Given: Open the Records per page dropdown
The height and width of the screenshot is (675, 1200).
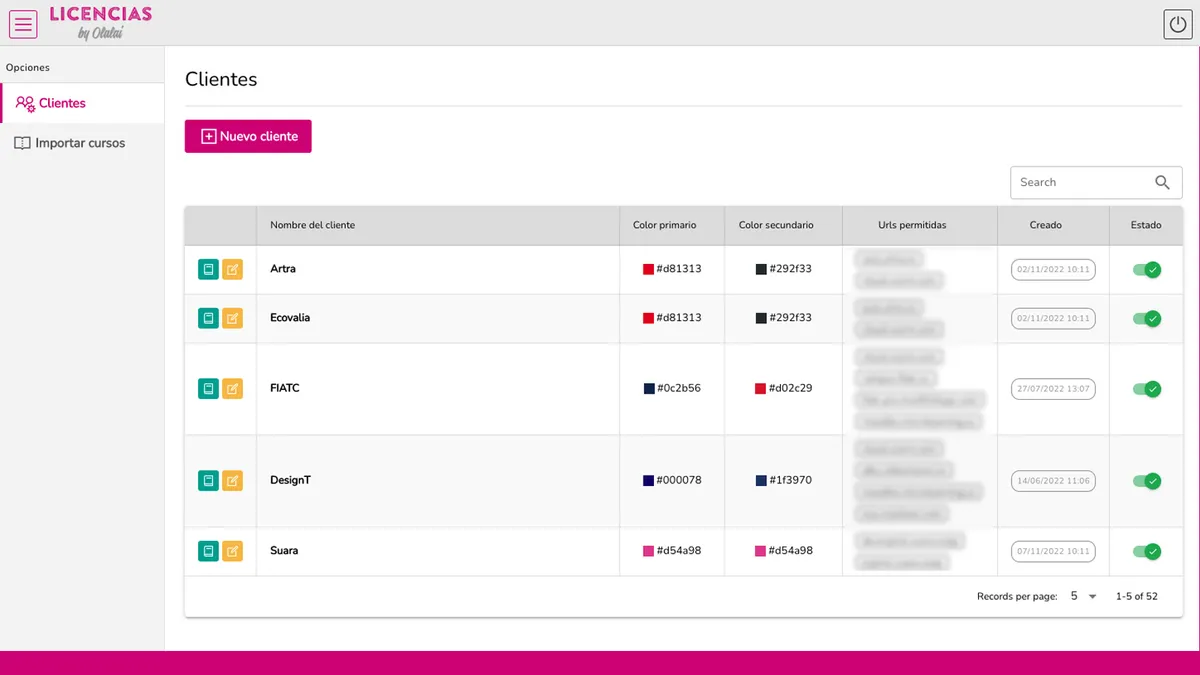Looking at the screenshot, I should tap(1083, 596).
